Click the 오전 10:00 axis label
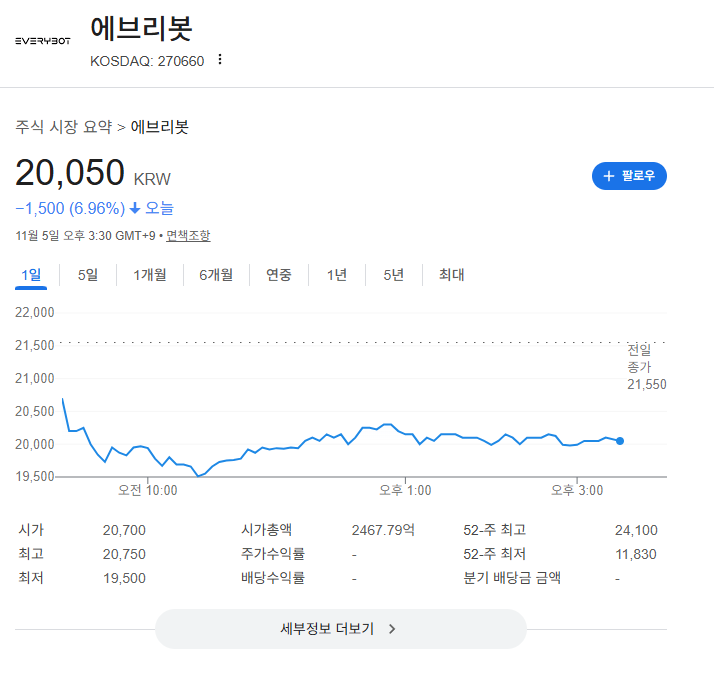714x679 pixels. [148, 490]
